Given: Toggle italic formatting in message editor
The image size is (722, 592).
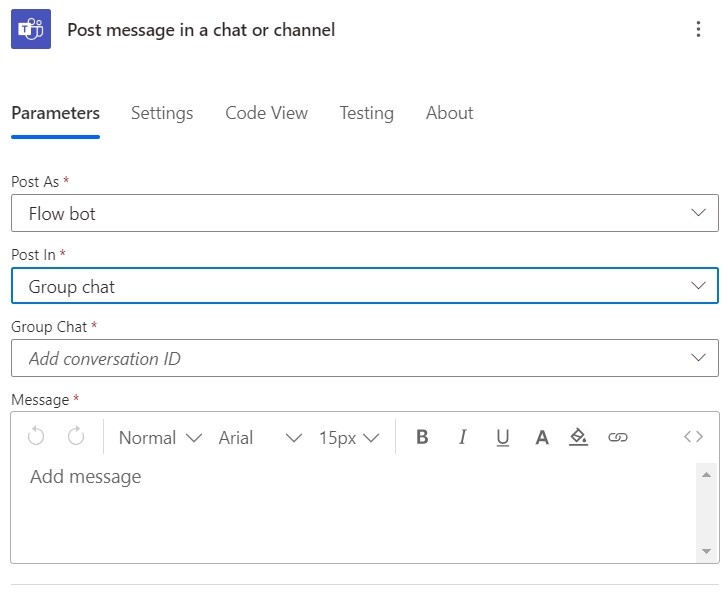Looking at the screenshot, I should [x=462, y=437].
